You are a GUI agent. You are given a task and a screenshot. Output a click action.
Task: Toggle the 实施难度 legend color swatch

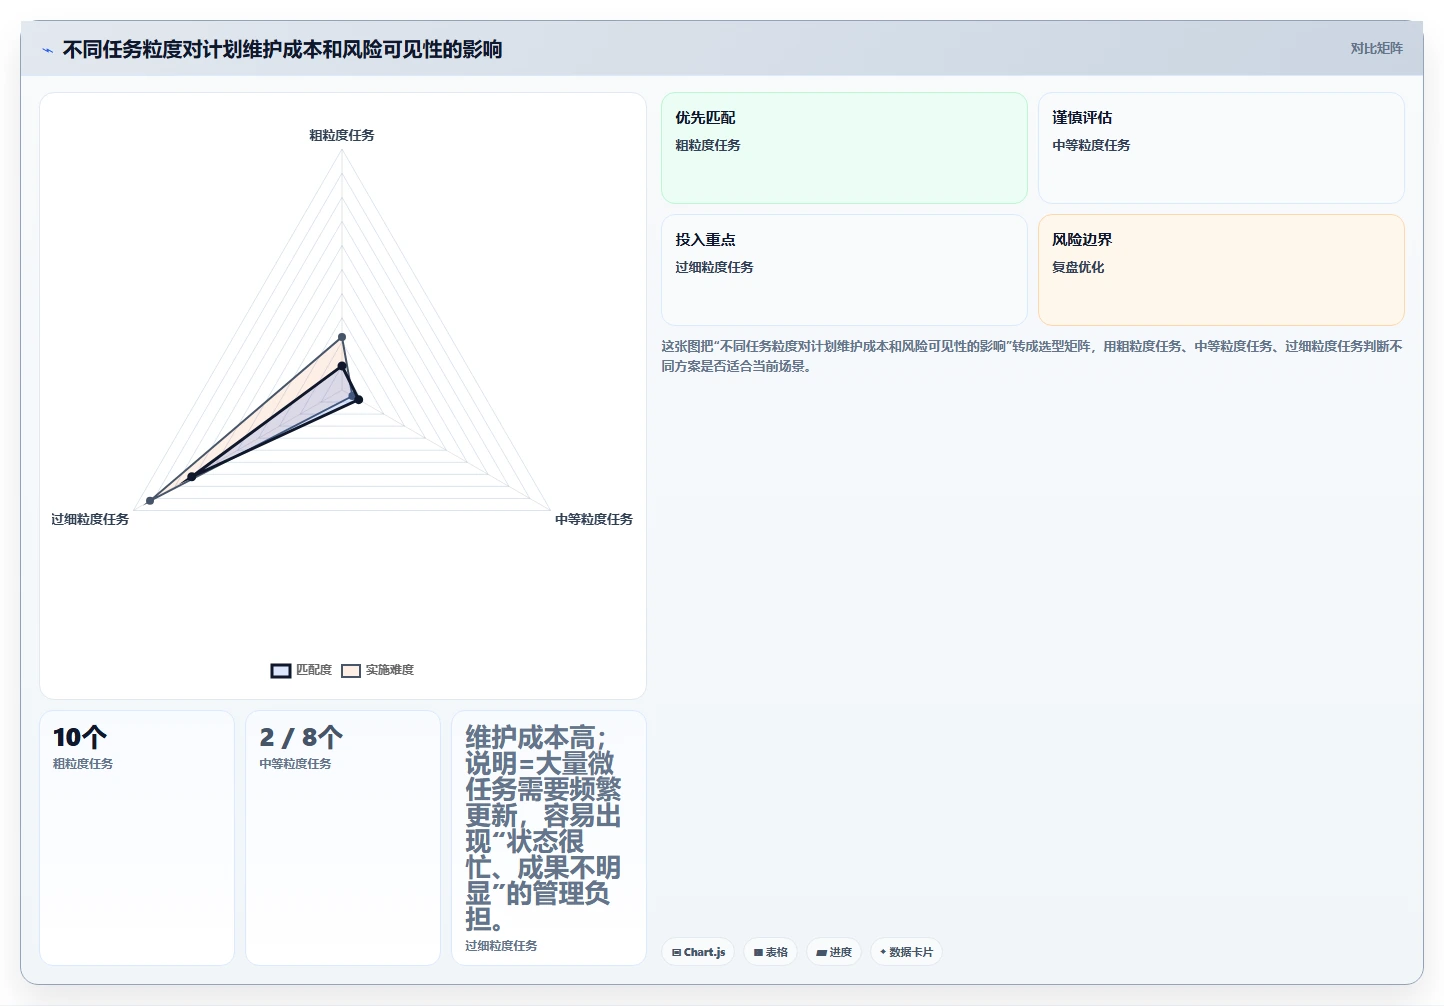351,670
